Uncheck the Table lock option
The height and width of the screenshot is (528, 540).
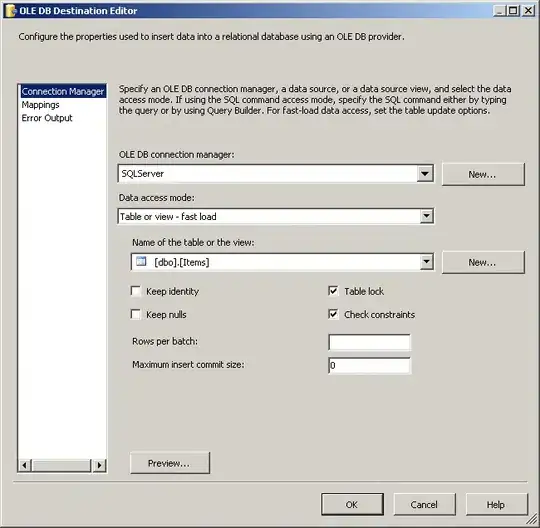[x=333, y=291]
